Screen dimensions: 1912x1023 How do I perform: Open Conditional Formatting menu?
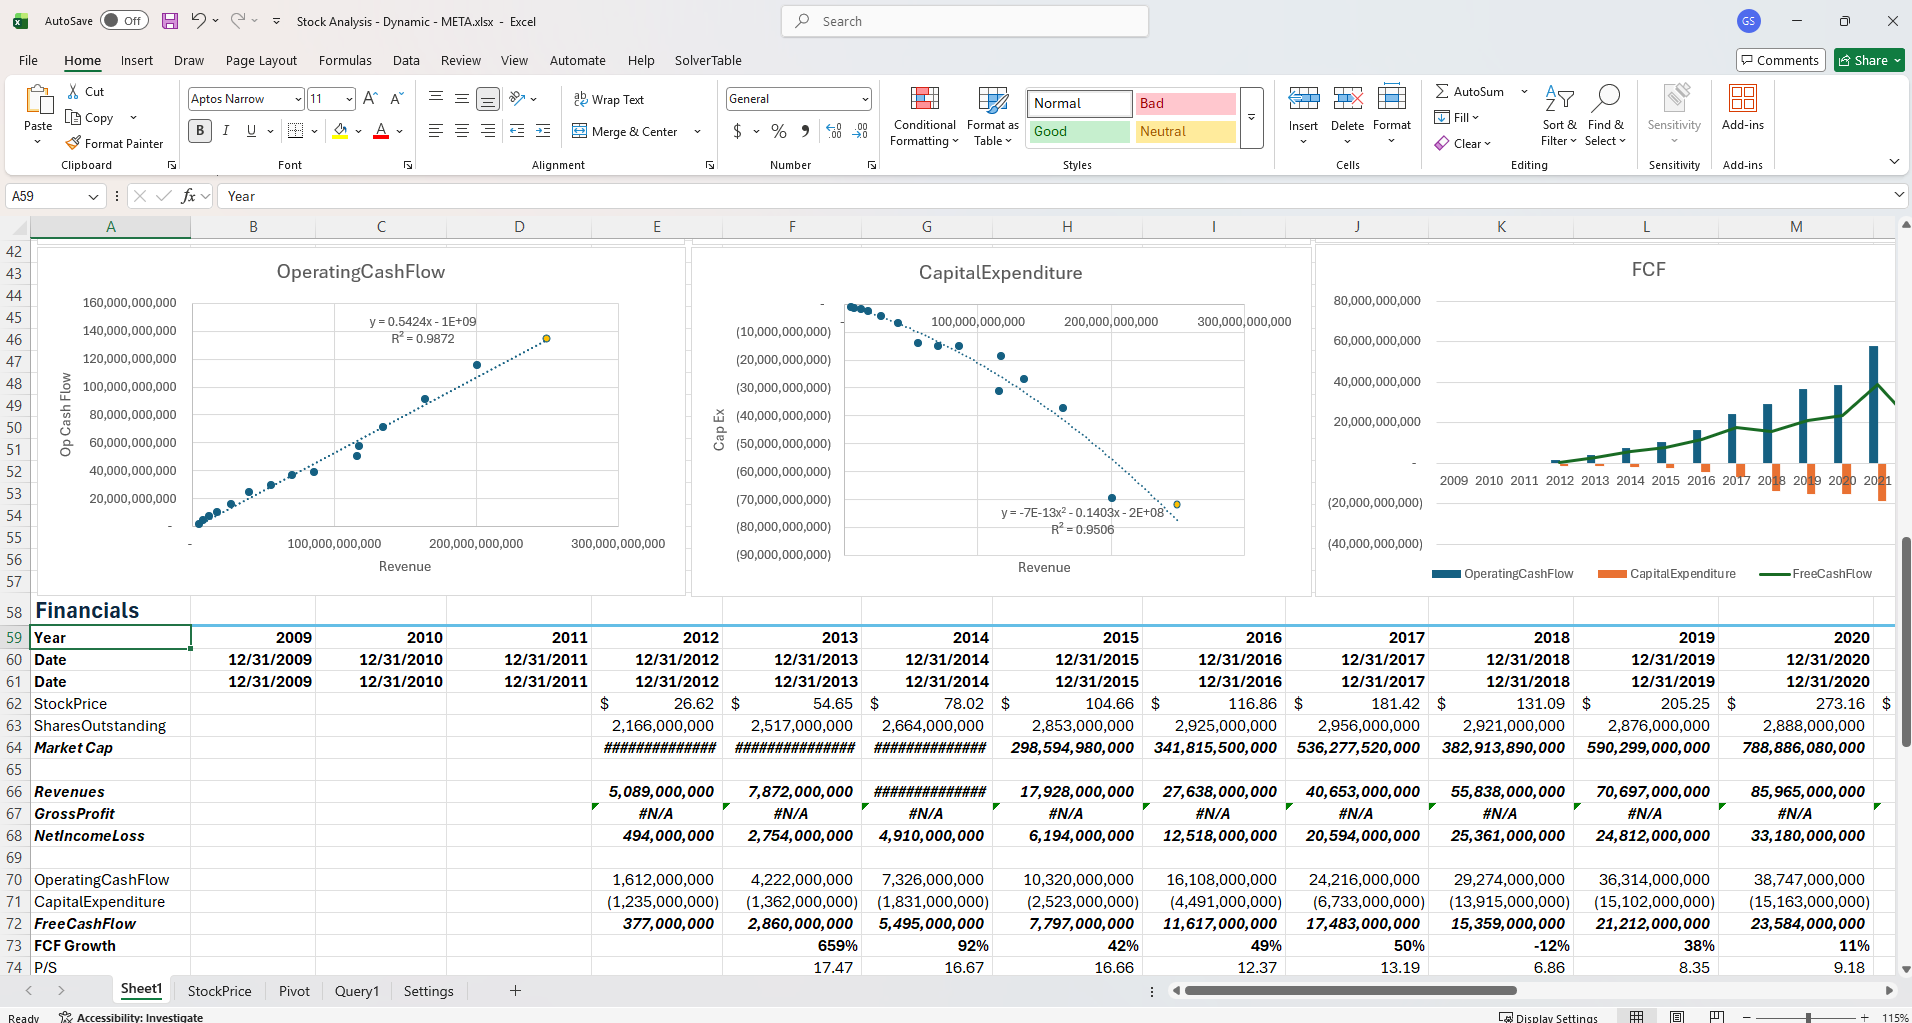tap(925, 116)
